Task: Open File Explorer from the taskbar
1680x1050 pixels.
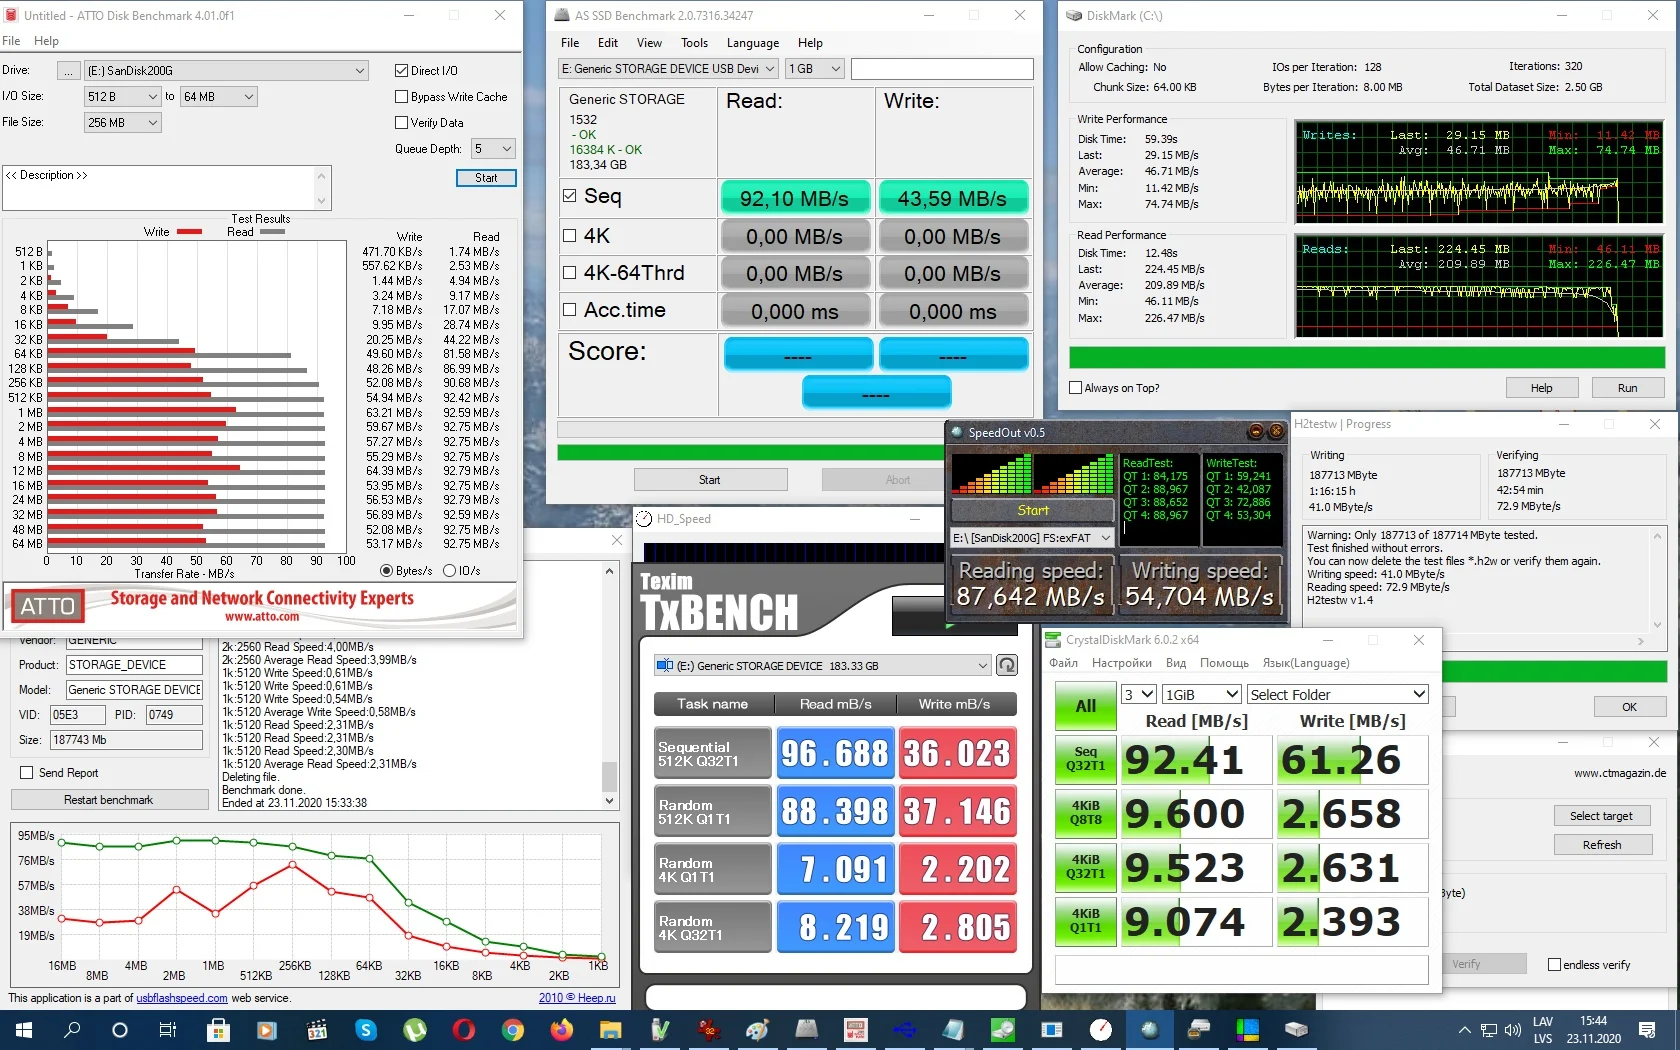Action: pos(611,1029)
